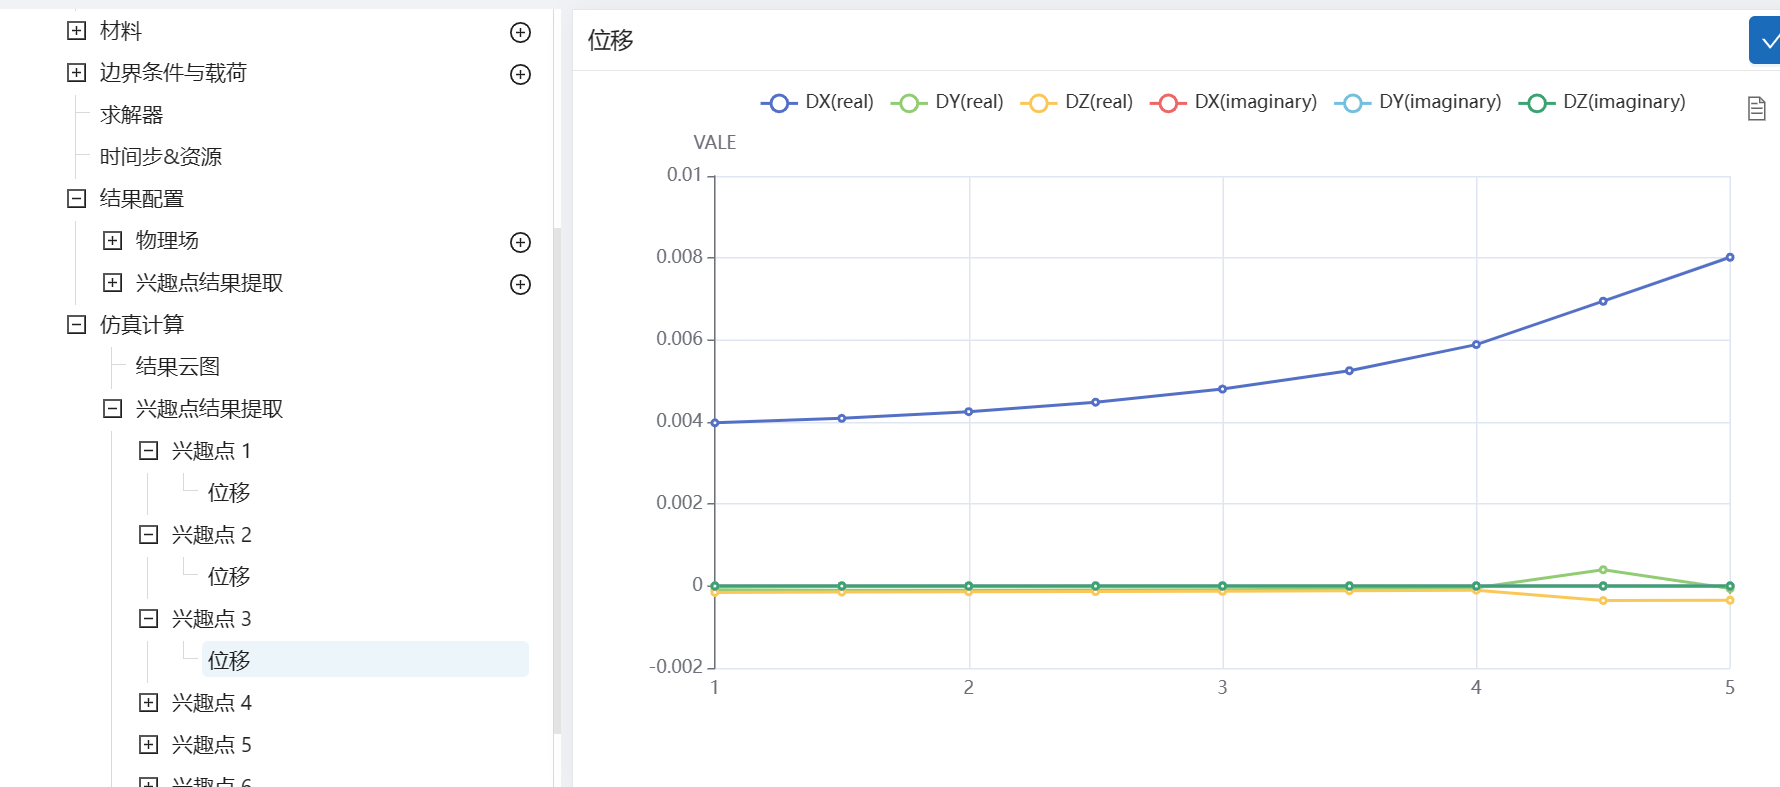Click the blue confirm checkmark button
1780x787 pixels.
coord(1765,41)
